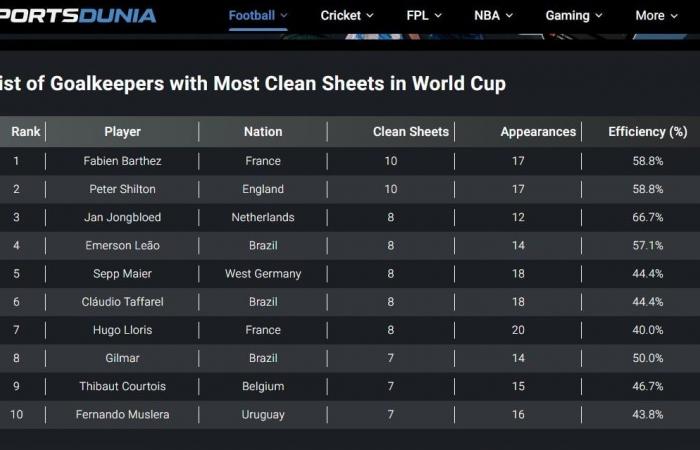This screenshot has height=450, width=700.
Task: Click Jan Jongbloed in the table
Action: tap(123, 217)
